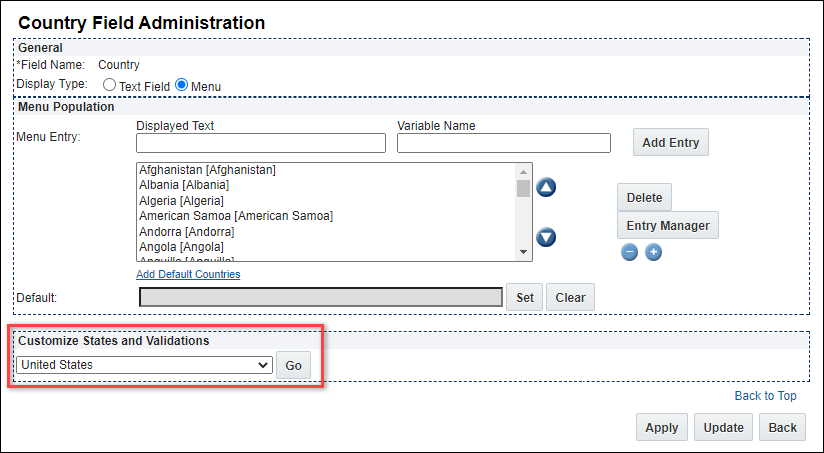Open the United States country dropdown
The width and height of the screenshot is (824, 453).
point(145,365)
